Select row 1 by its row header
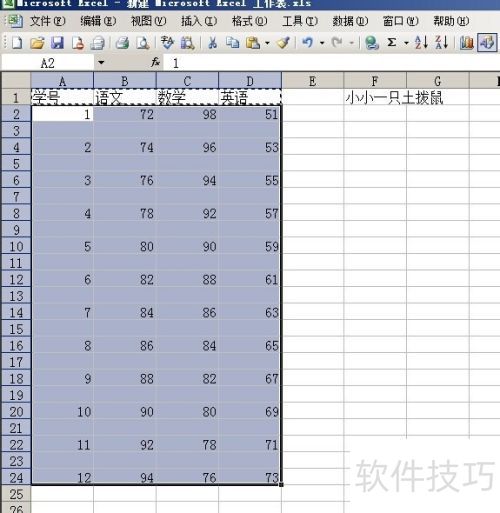The width and height of the screenshot is (500, 513). point(16,97)
